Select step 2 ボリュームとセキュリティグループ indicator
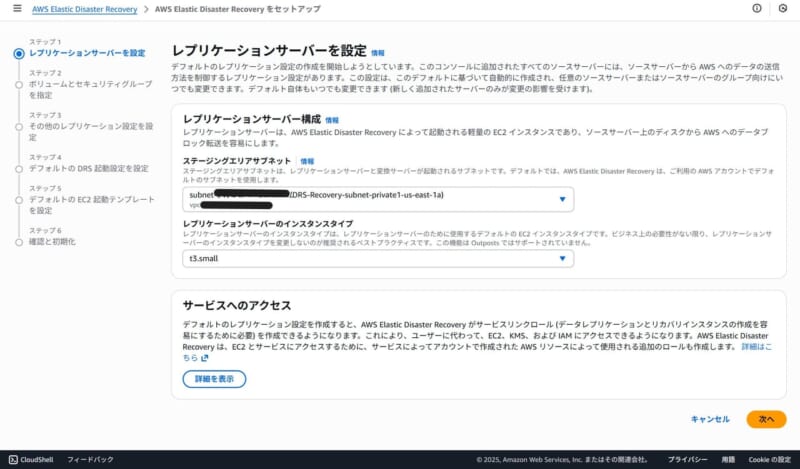The width and height of the screenshot is (800, 469). point(19,88)
